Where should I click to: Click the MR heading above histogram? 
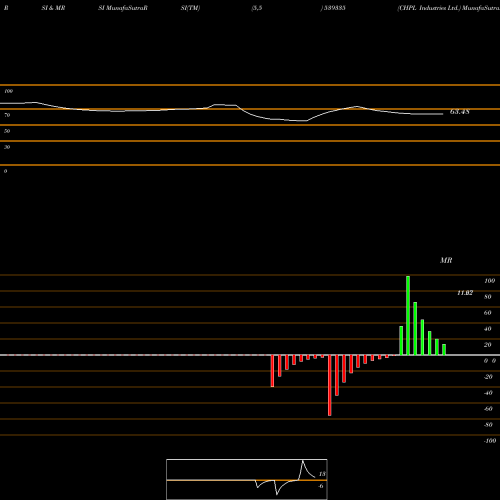[446, 260]
